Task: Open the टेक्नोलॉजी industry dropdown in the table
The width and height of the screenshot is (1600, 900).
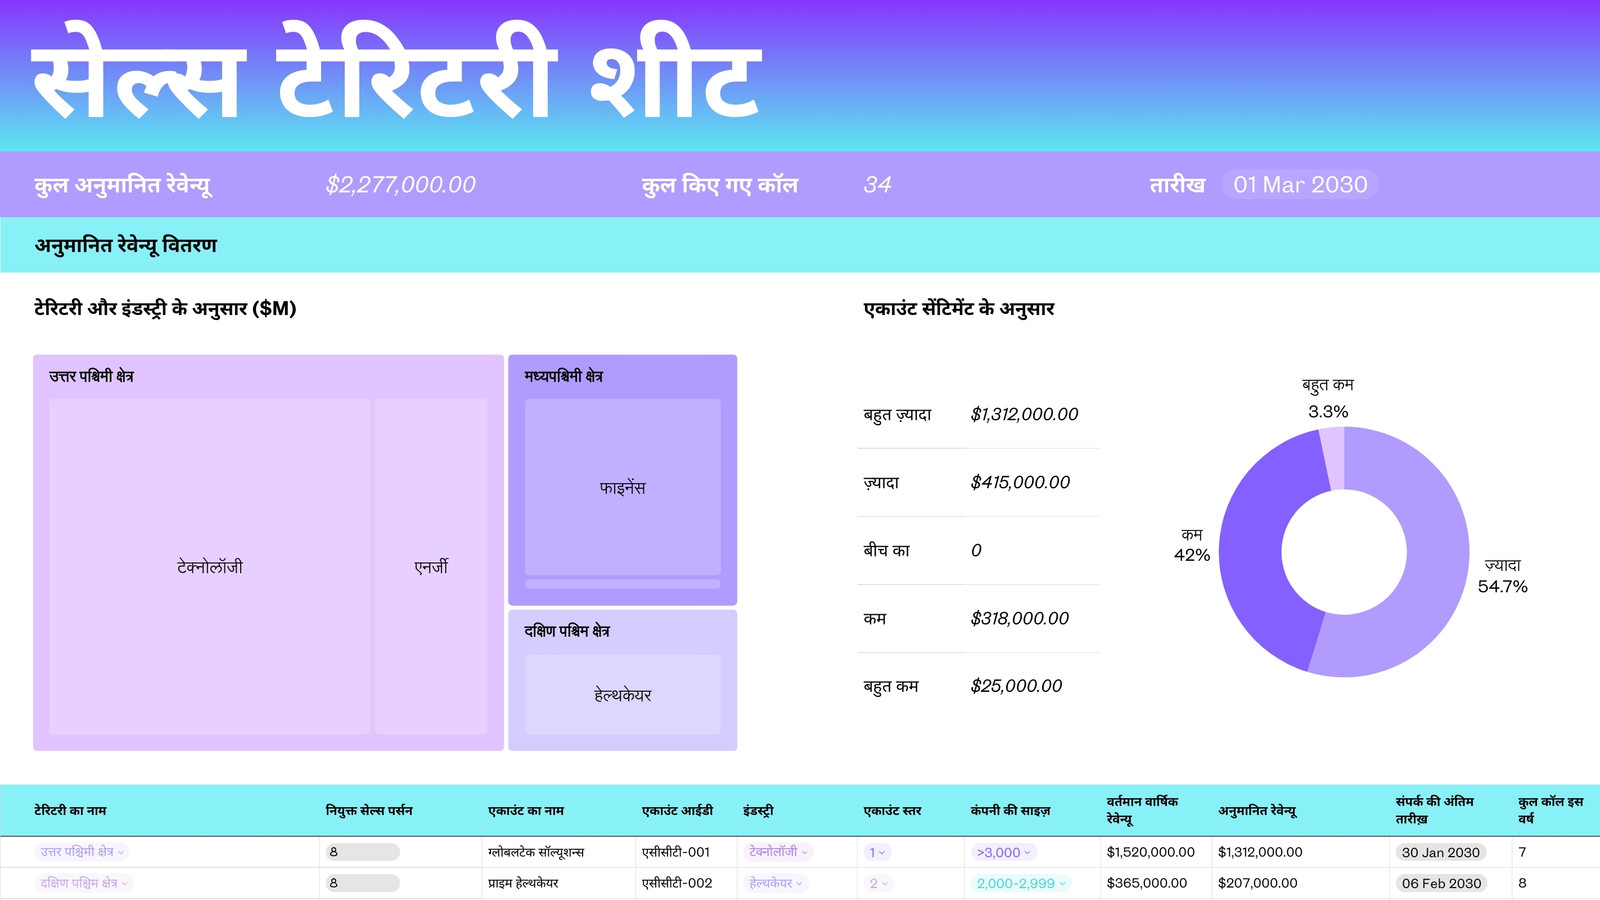Action: (780, 852)
